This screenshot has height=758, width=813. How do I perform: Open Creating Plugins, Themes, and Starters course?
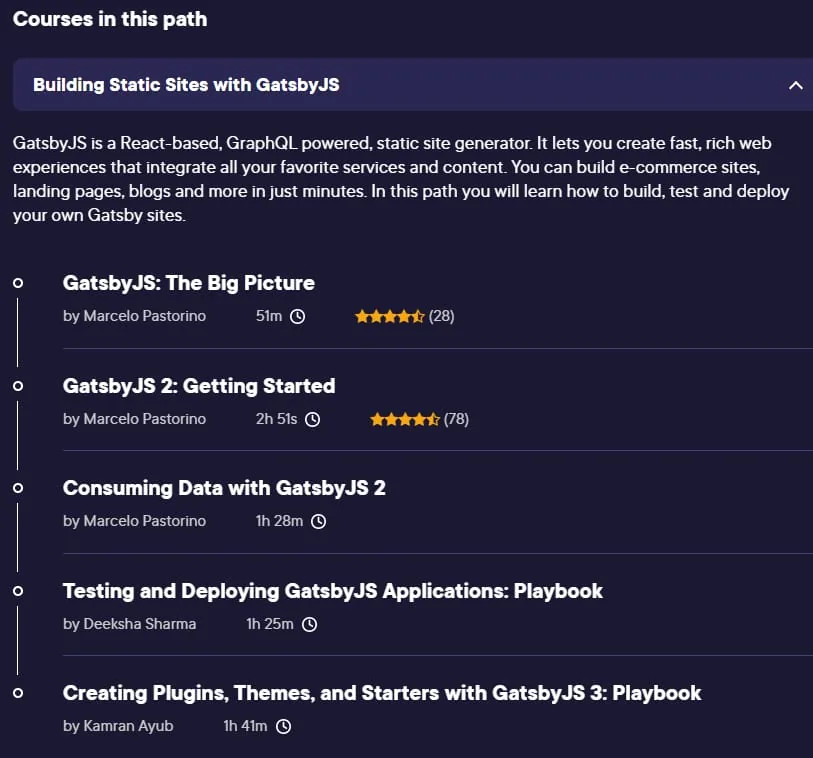coord(382,693)
